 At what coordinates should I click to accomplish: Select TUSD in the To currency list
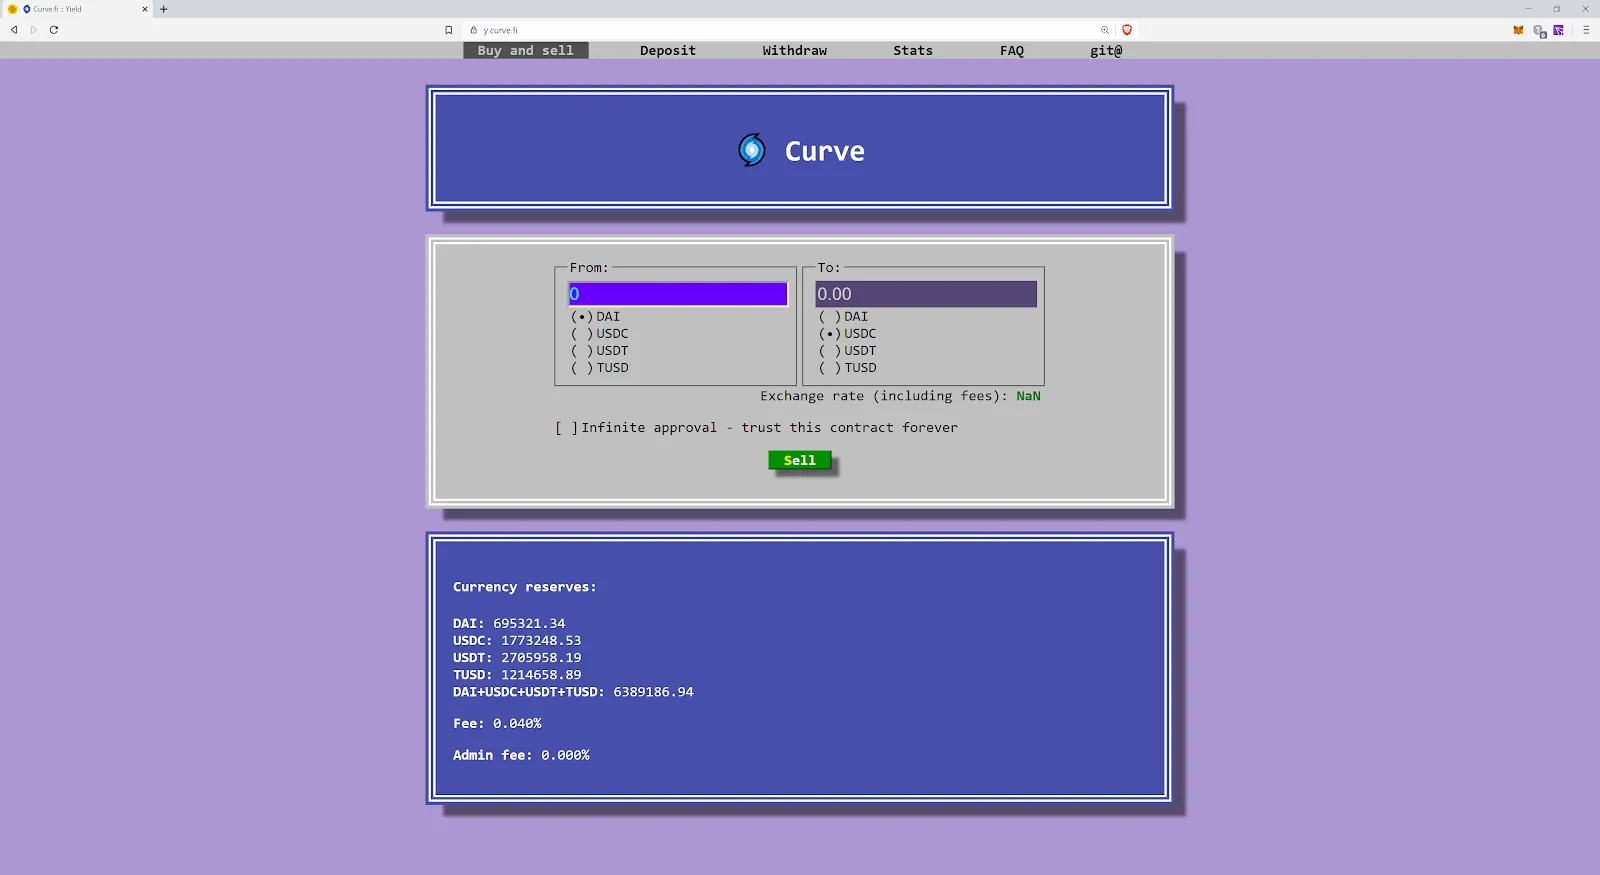(x=830, y=368)
